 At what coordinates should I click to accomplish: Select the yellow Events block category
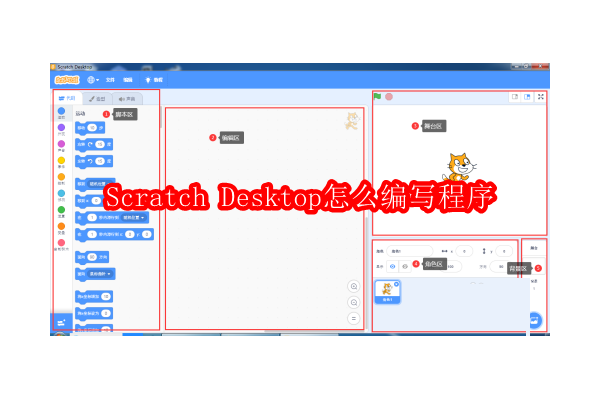(61, 162)
